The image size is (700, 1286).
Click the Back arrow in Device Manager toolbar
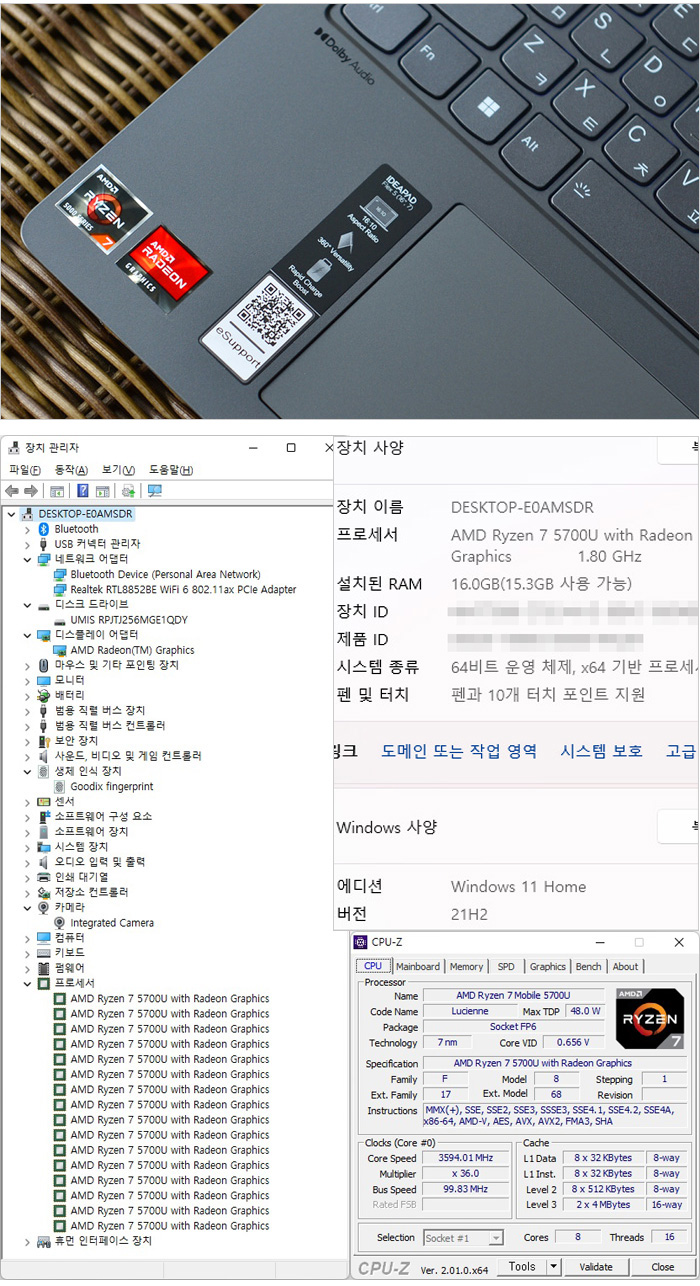click(x=12, y=491)
